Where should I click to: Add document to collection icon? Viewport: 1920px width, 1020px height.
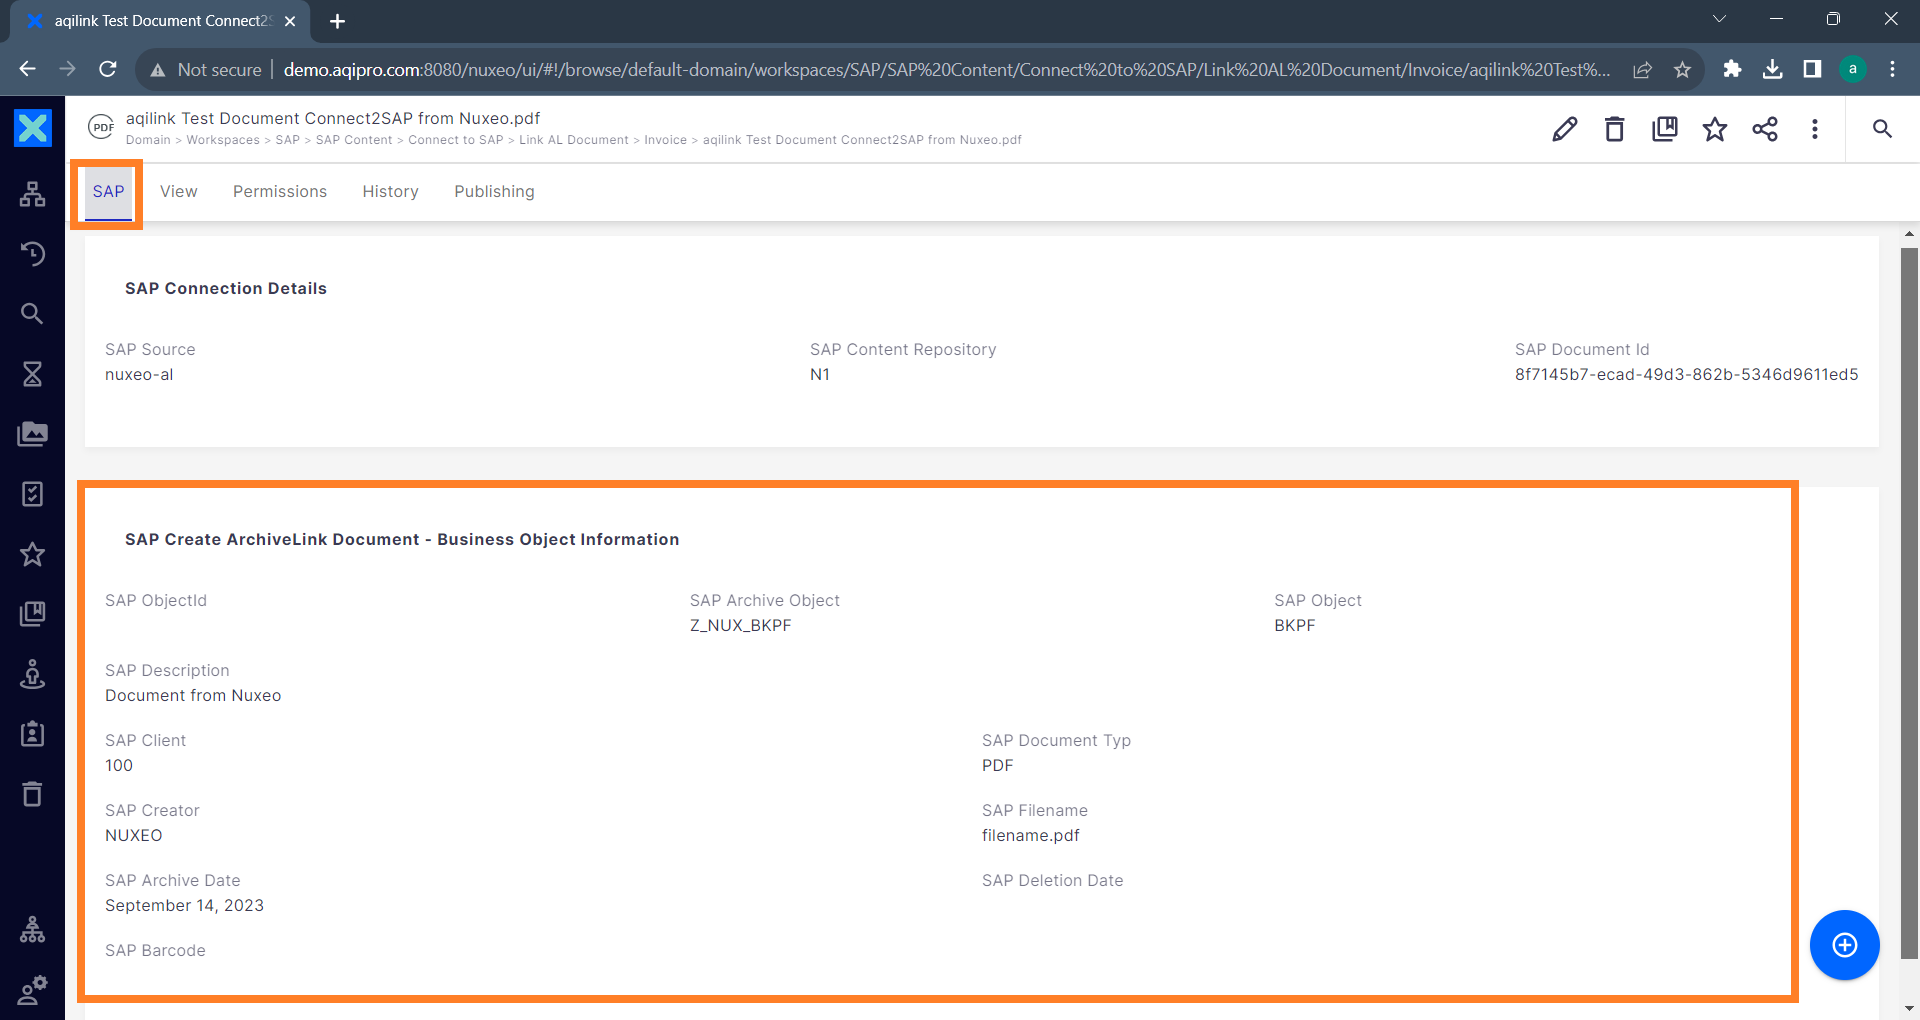[1665, 129]
